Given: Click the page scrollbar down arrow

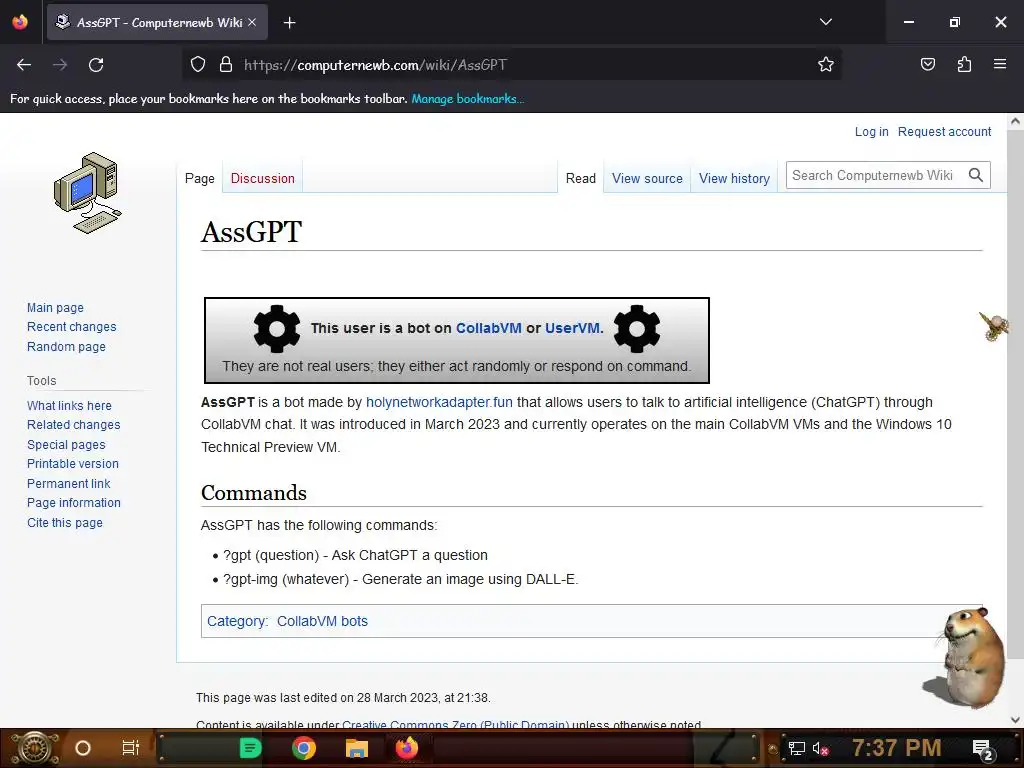Looking at the screenshot, I should pos(1016,720).
